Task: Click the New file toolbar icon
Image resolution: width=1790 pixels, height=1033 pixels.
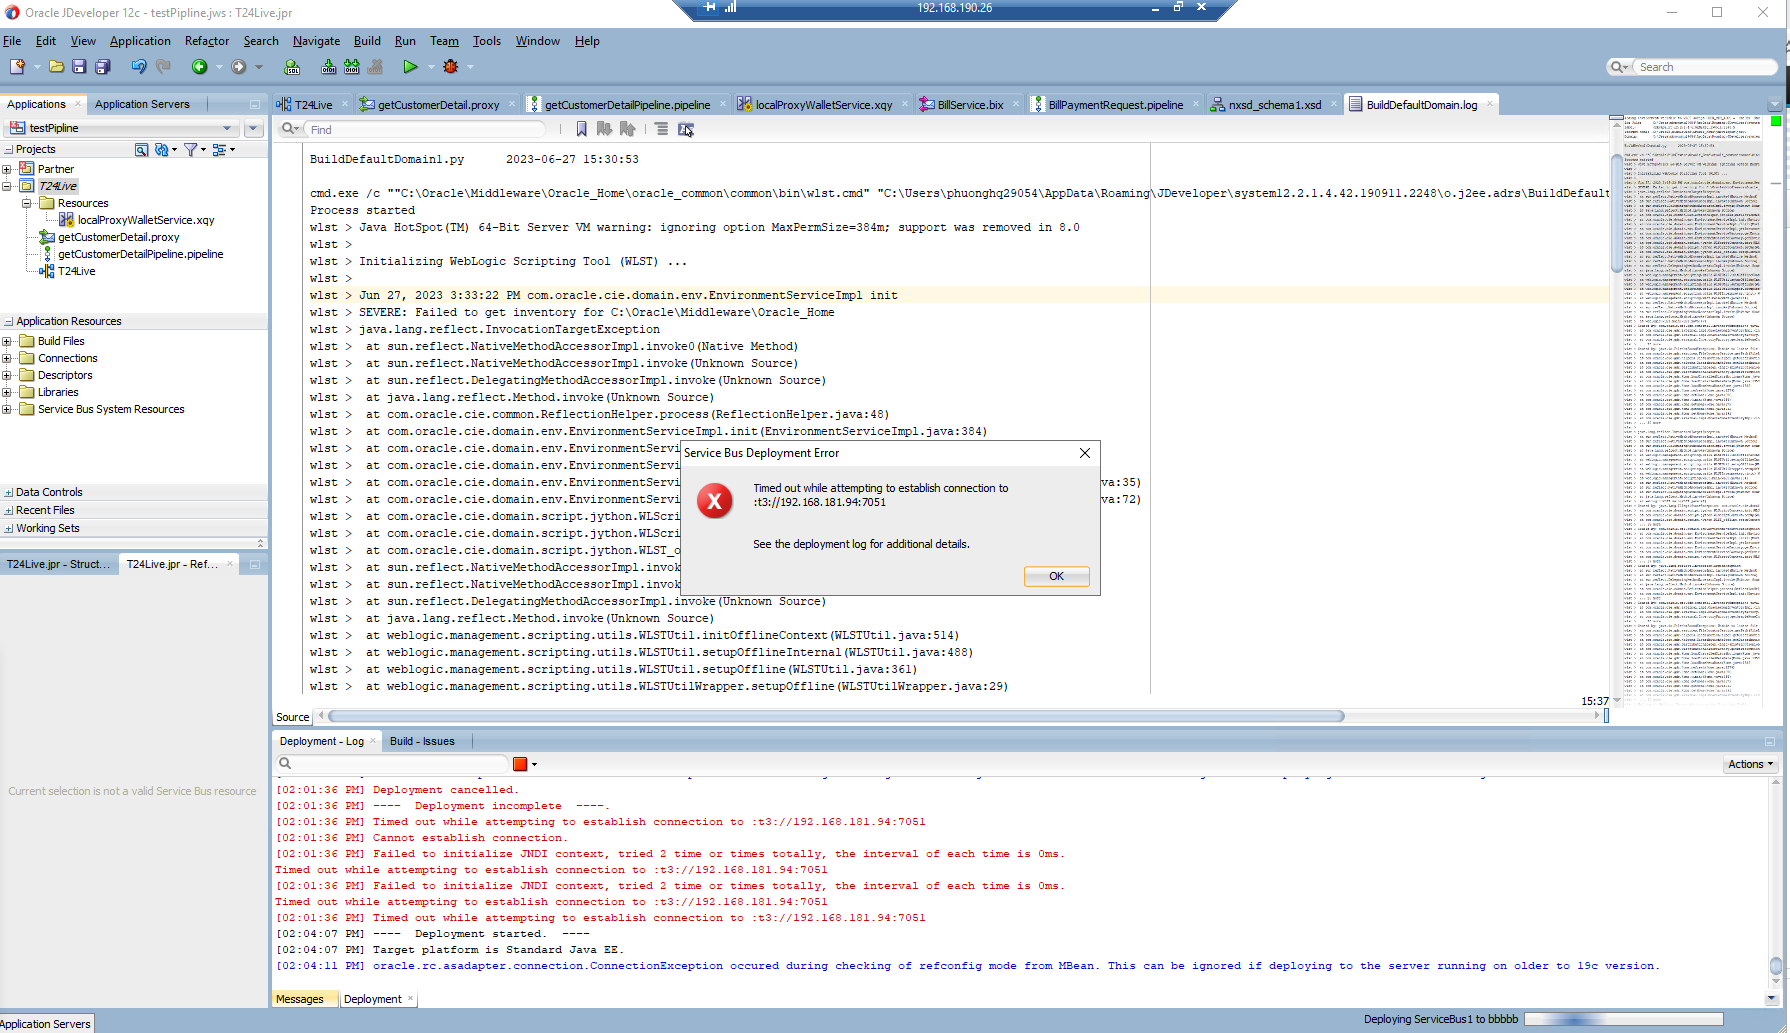Action: click(17, 66)
